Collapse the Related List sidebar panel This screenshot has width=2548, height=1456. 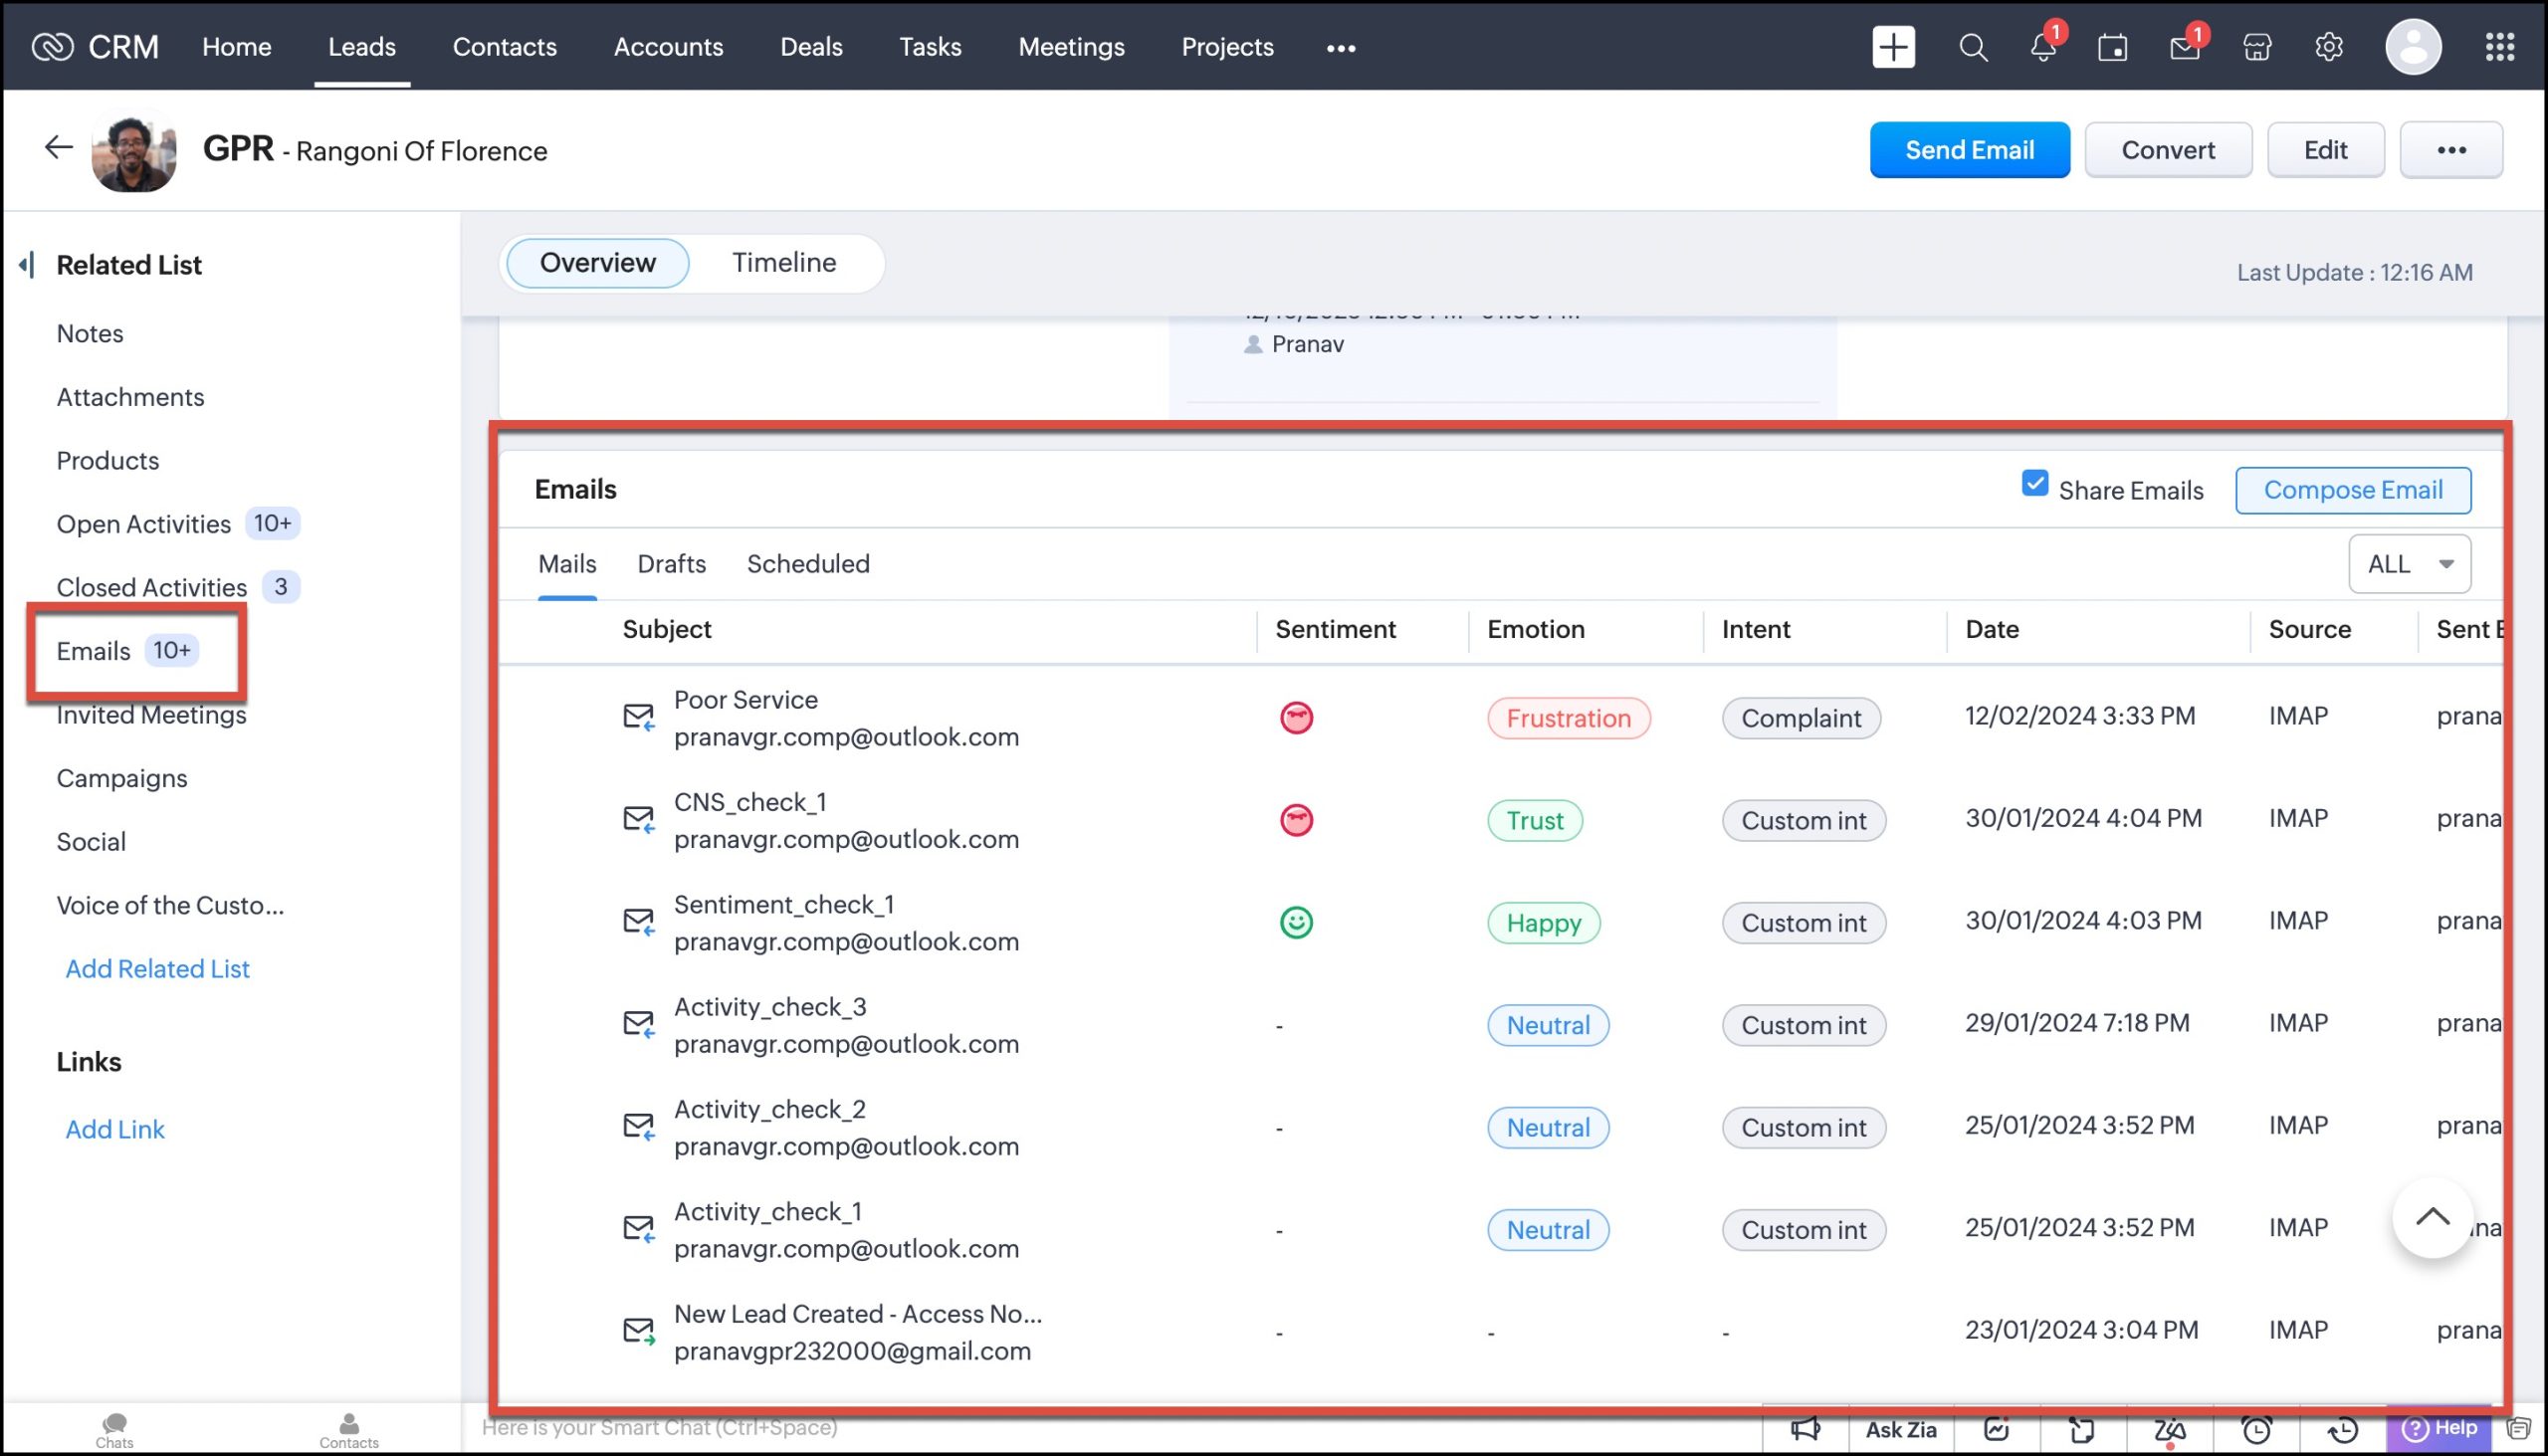coord(27,264)
